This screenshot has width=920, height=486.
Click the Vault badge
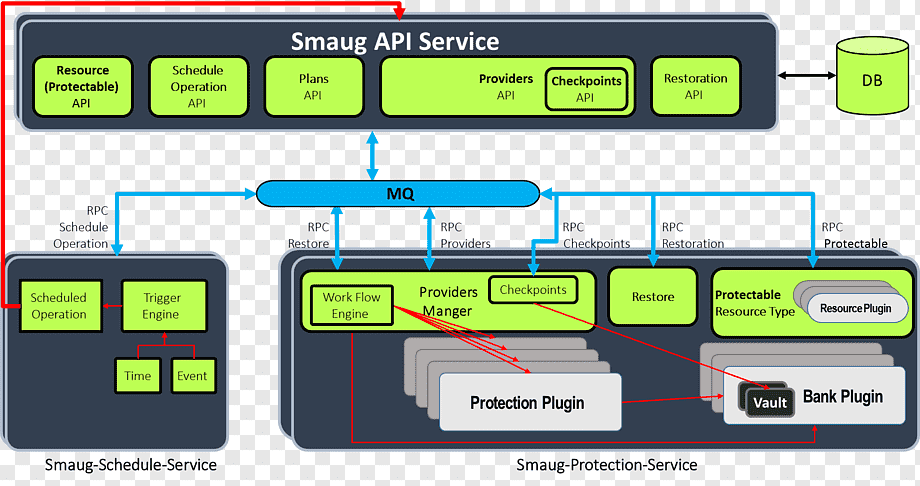769,403
